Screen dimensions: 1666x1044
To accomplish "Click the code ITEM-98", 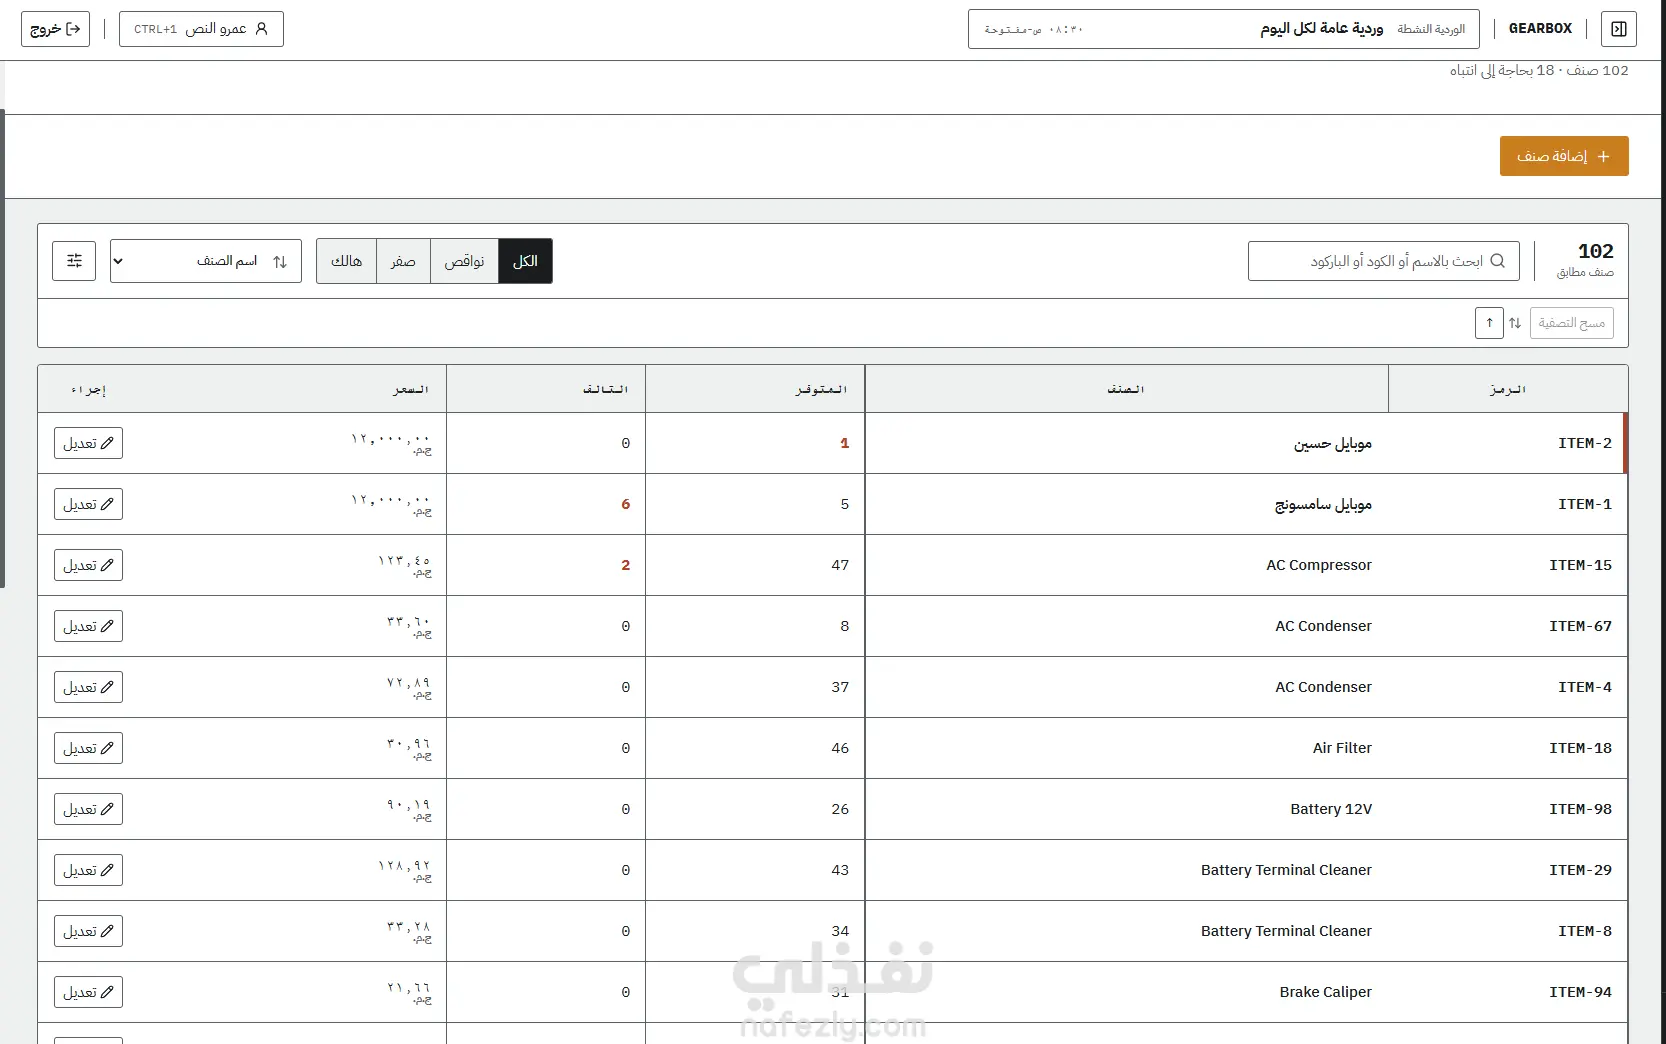I will (x=1580, y=809).
